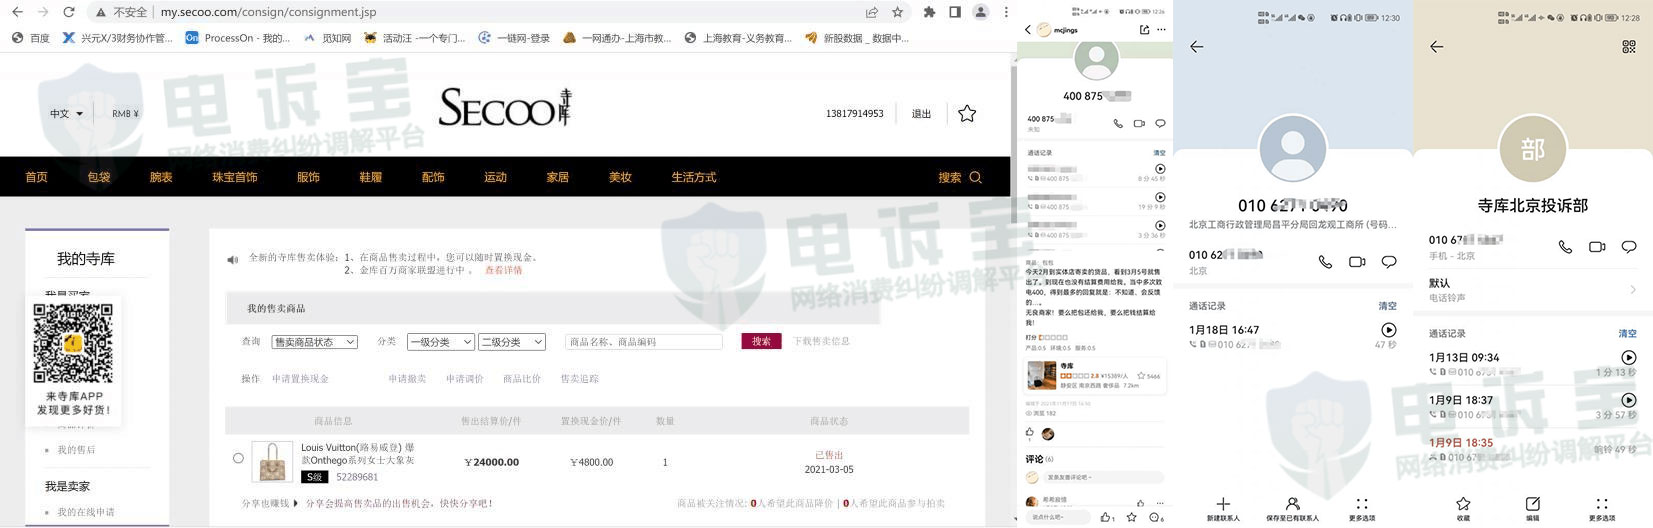This screenshot has height=528, width=1653.
Task: Open the 包袋 nav item
Action: [99, 177]
